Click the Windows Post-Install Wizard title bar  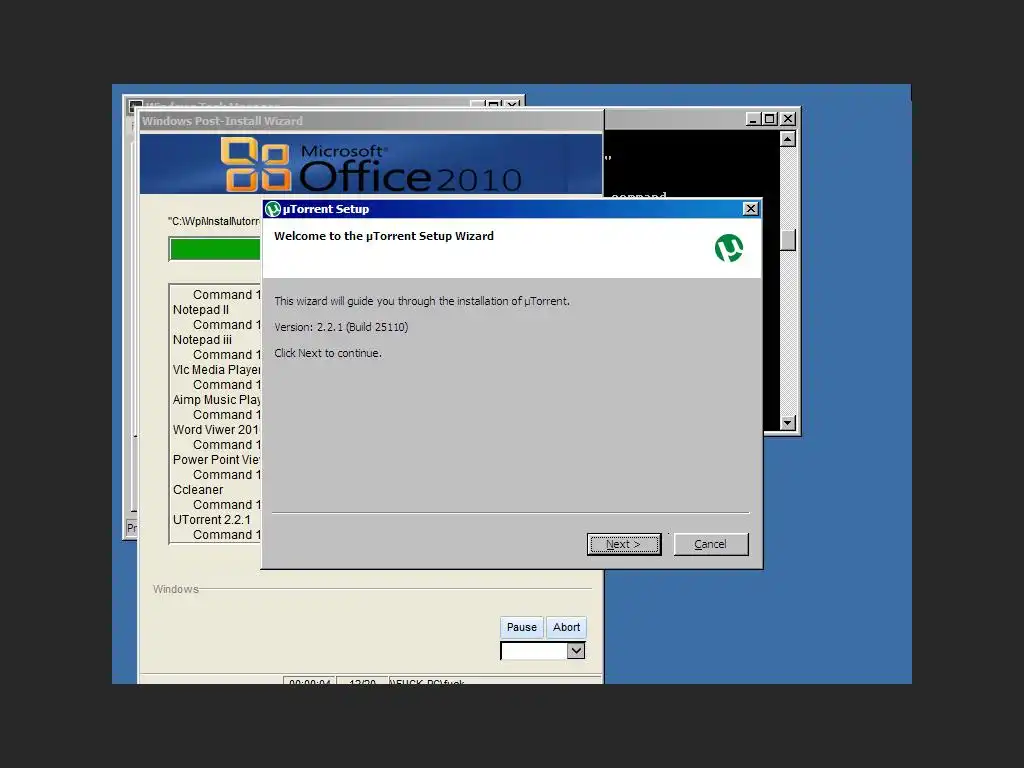[x=371, y=121]
